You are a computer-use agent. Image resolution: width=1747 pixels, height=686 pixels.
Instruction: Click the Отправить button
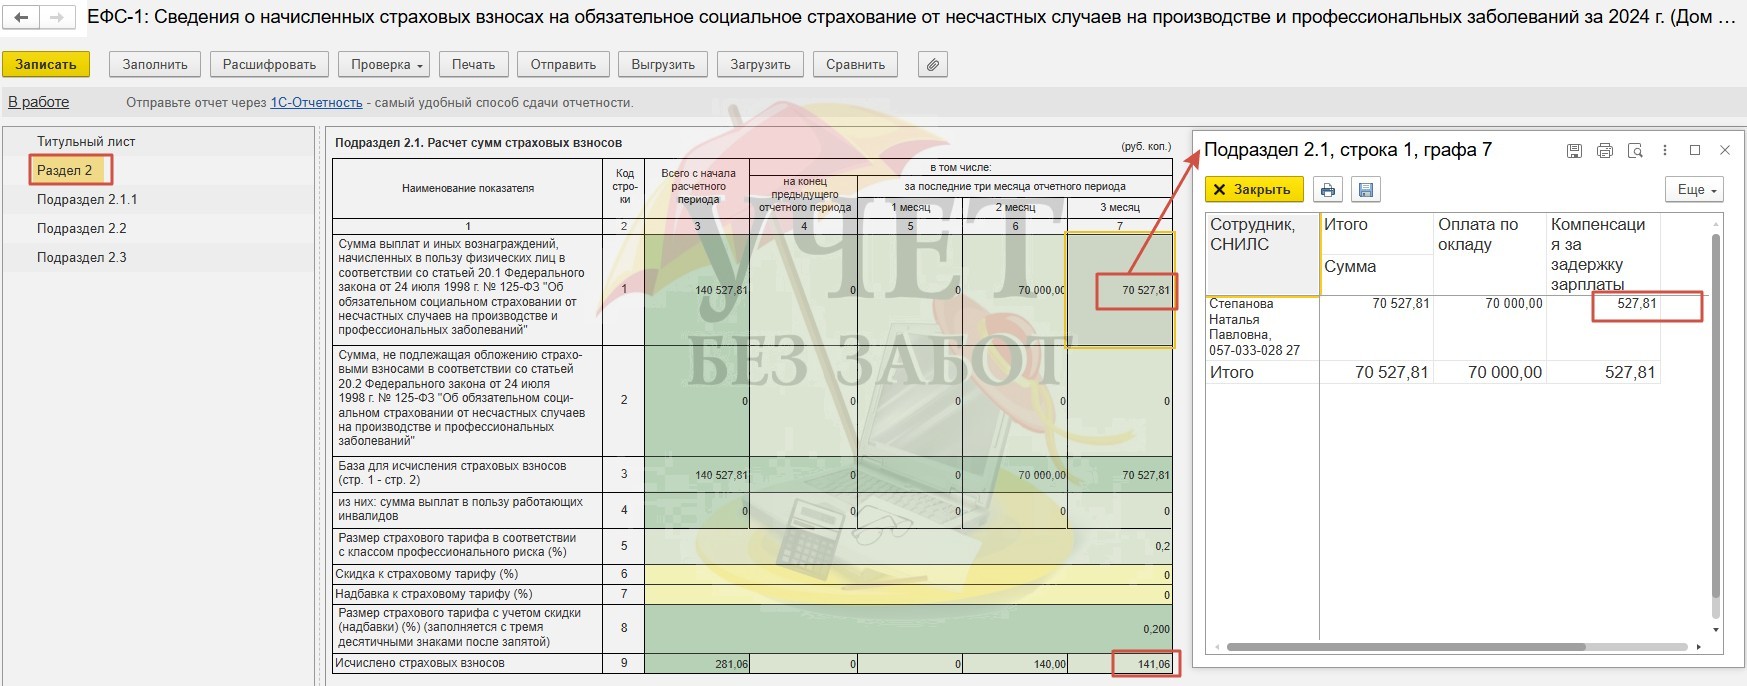tap(563, 65)
